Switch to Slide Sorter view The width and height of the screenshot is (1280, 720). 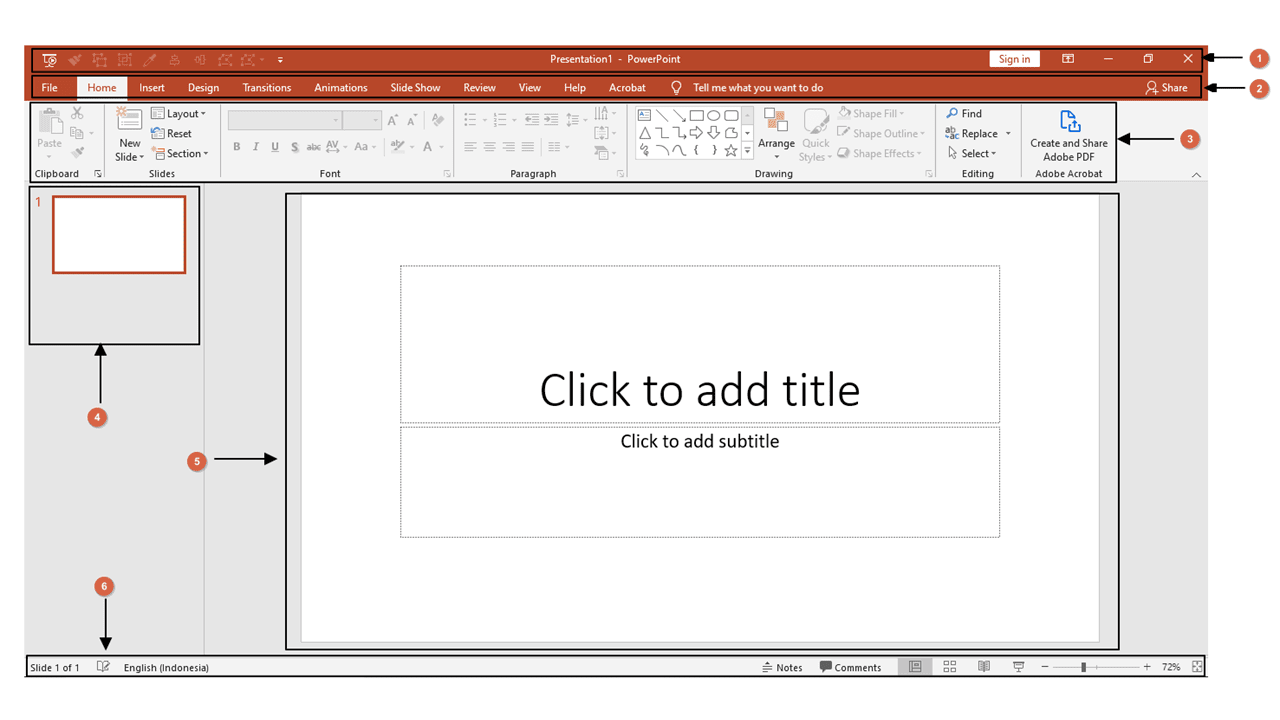click(x=949, y=666)
